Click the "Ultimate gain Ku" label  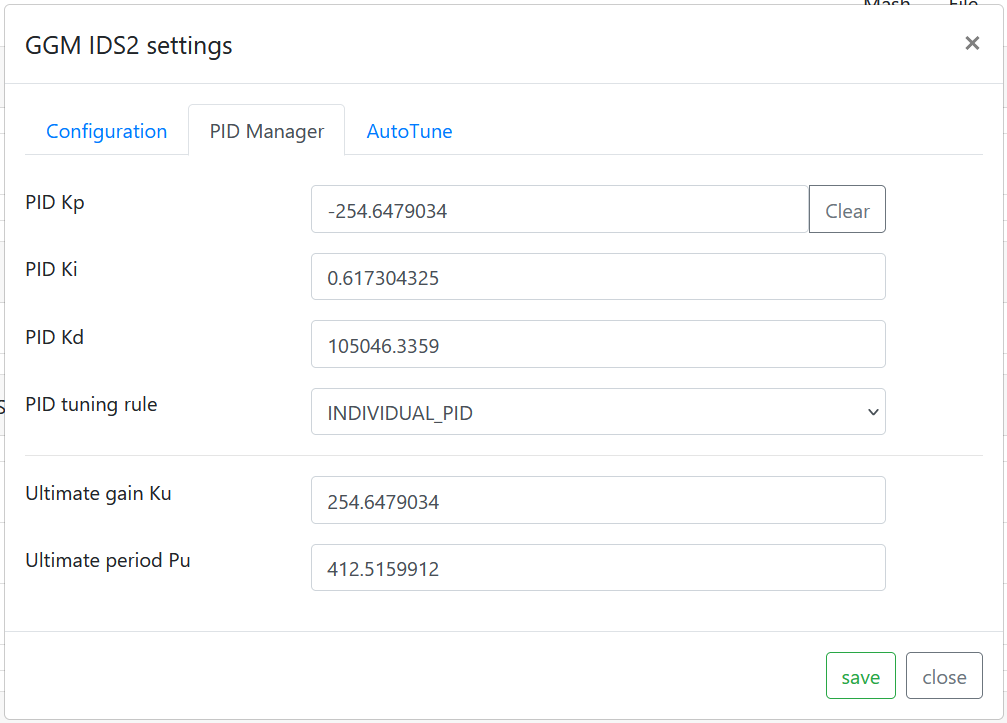pyautogui.click(x=98, y=493)
